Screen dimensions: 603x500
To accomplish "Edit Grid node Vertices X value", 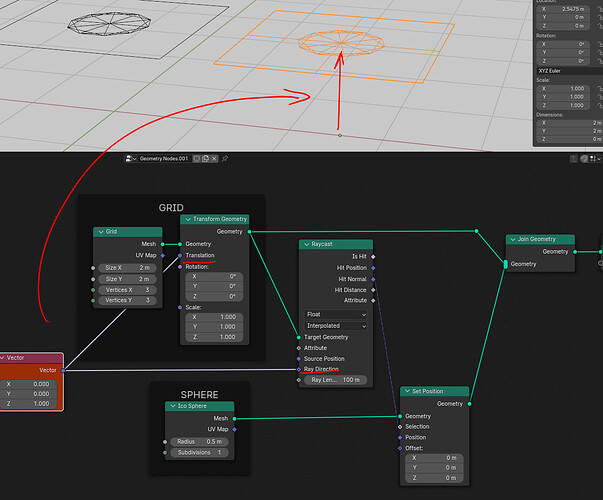I will click(127, 290).
